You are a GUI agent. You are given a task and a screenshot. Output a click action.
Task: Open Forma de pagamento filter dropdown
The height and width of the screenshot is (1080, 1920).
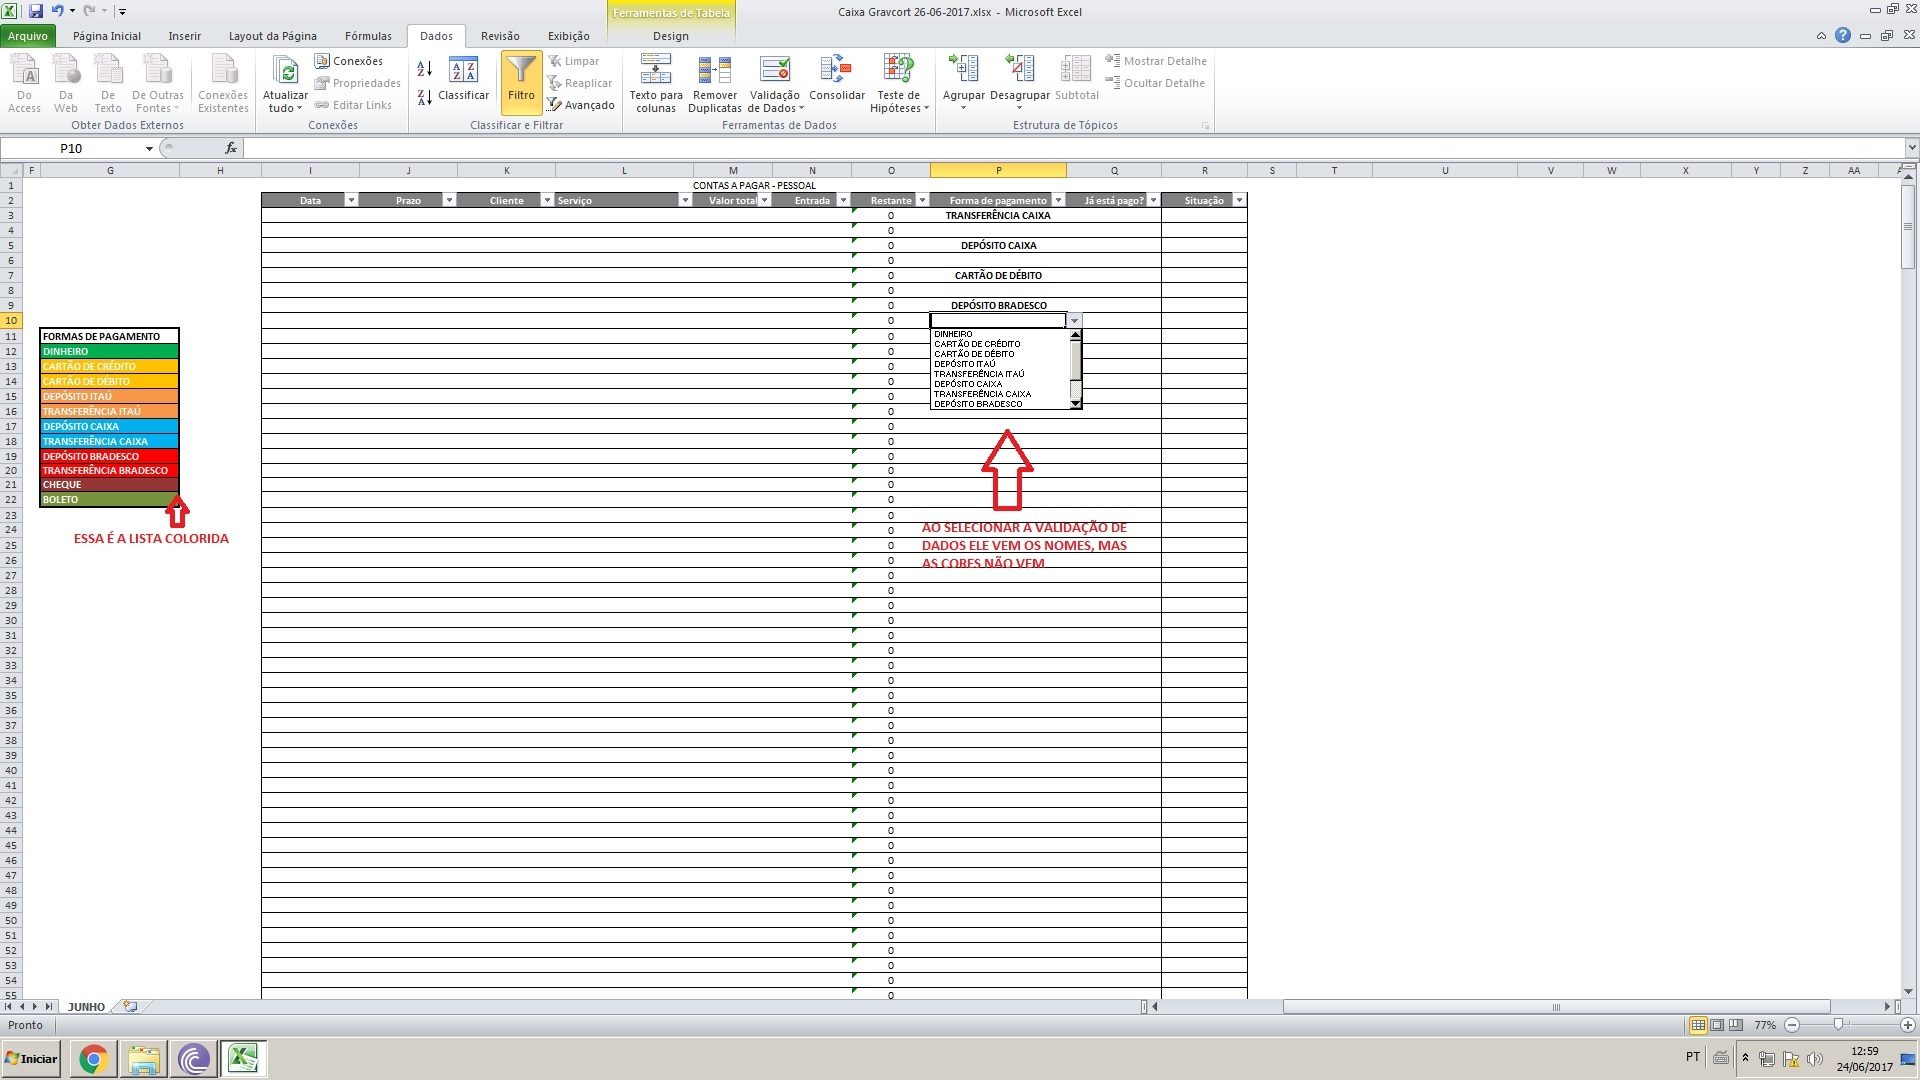tap(1058, 200)
